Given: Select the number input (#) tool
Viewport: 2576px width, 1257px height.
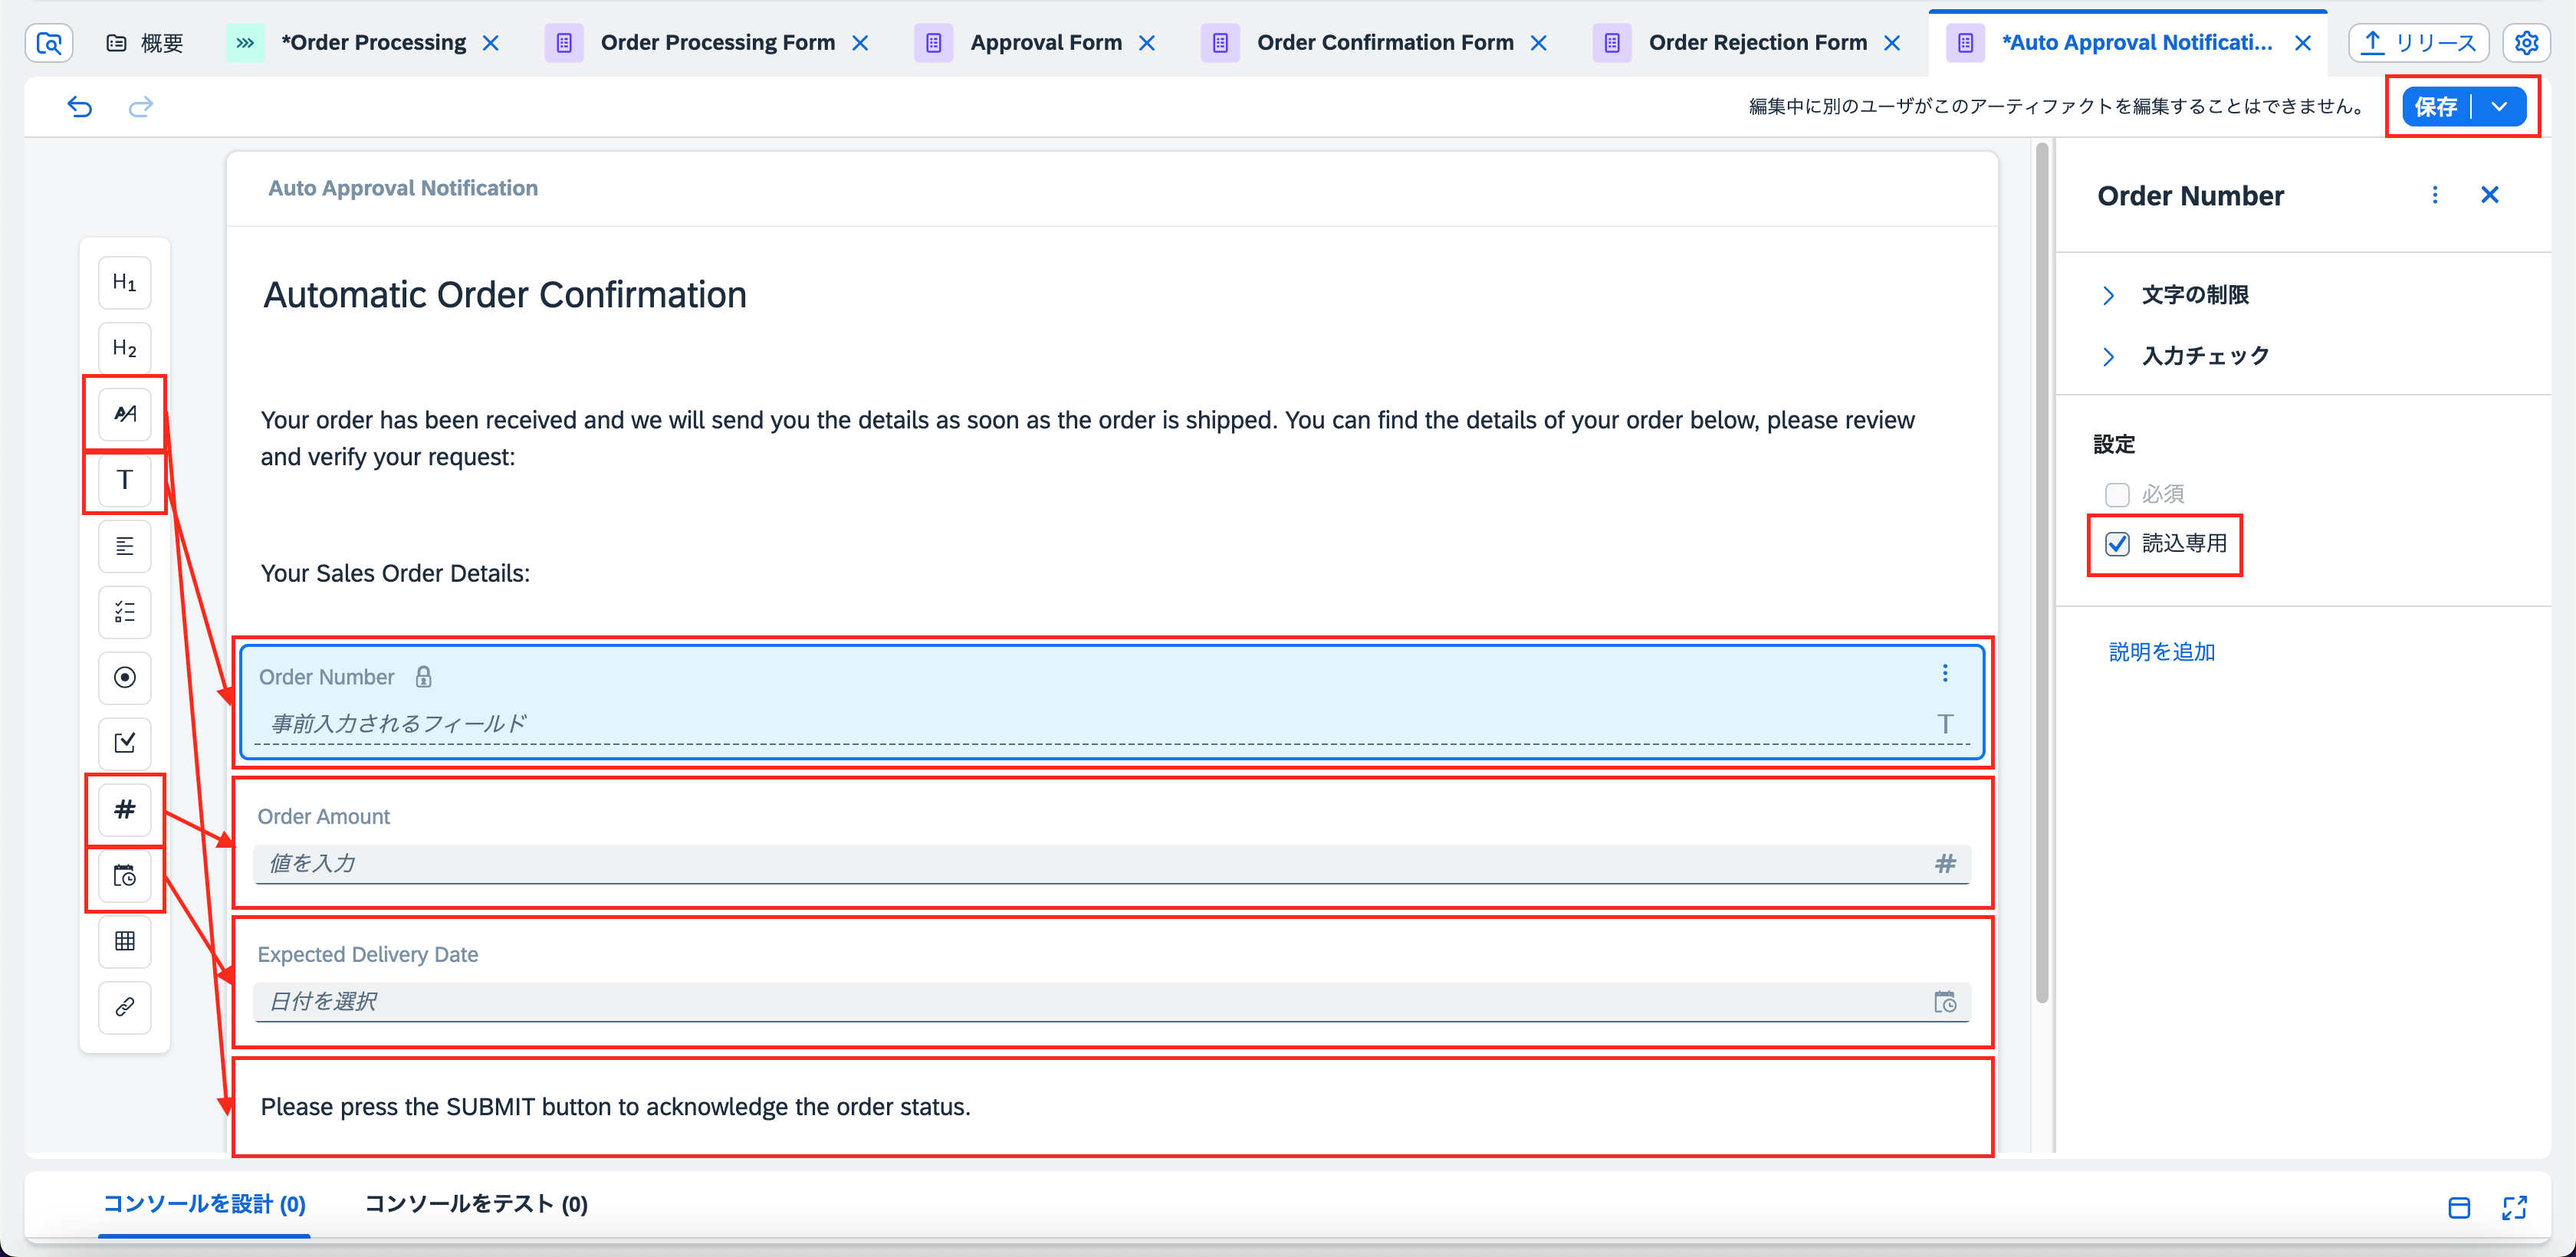Looking at the screenshot, I should point(124,809).
